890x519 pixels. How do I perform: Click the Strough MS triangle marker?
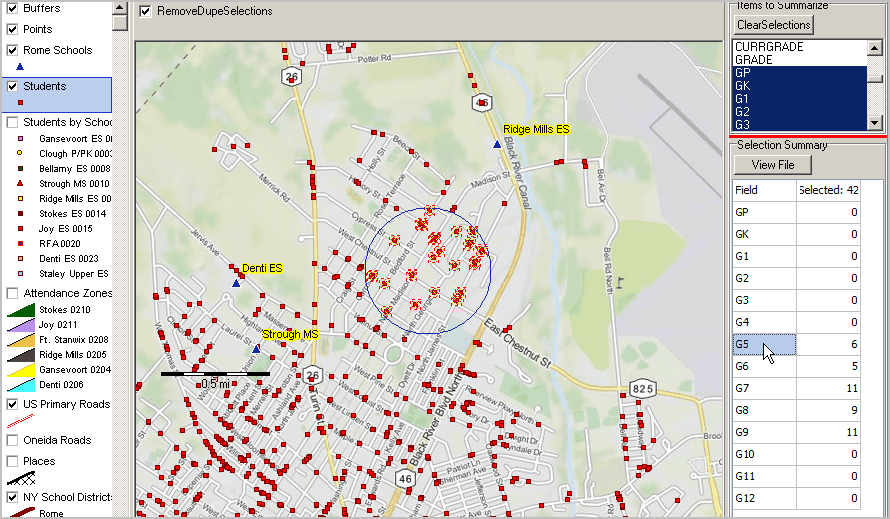256,349
